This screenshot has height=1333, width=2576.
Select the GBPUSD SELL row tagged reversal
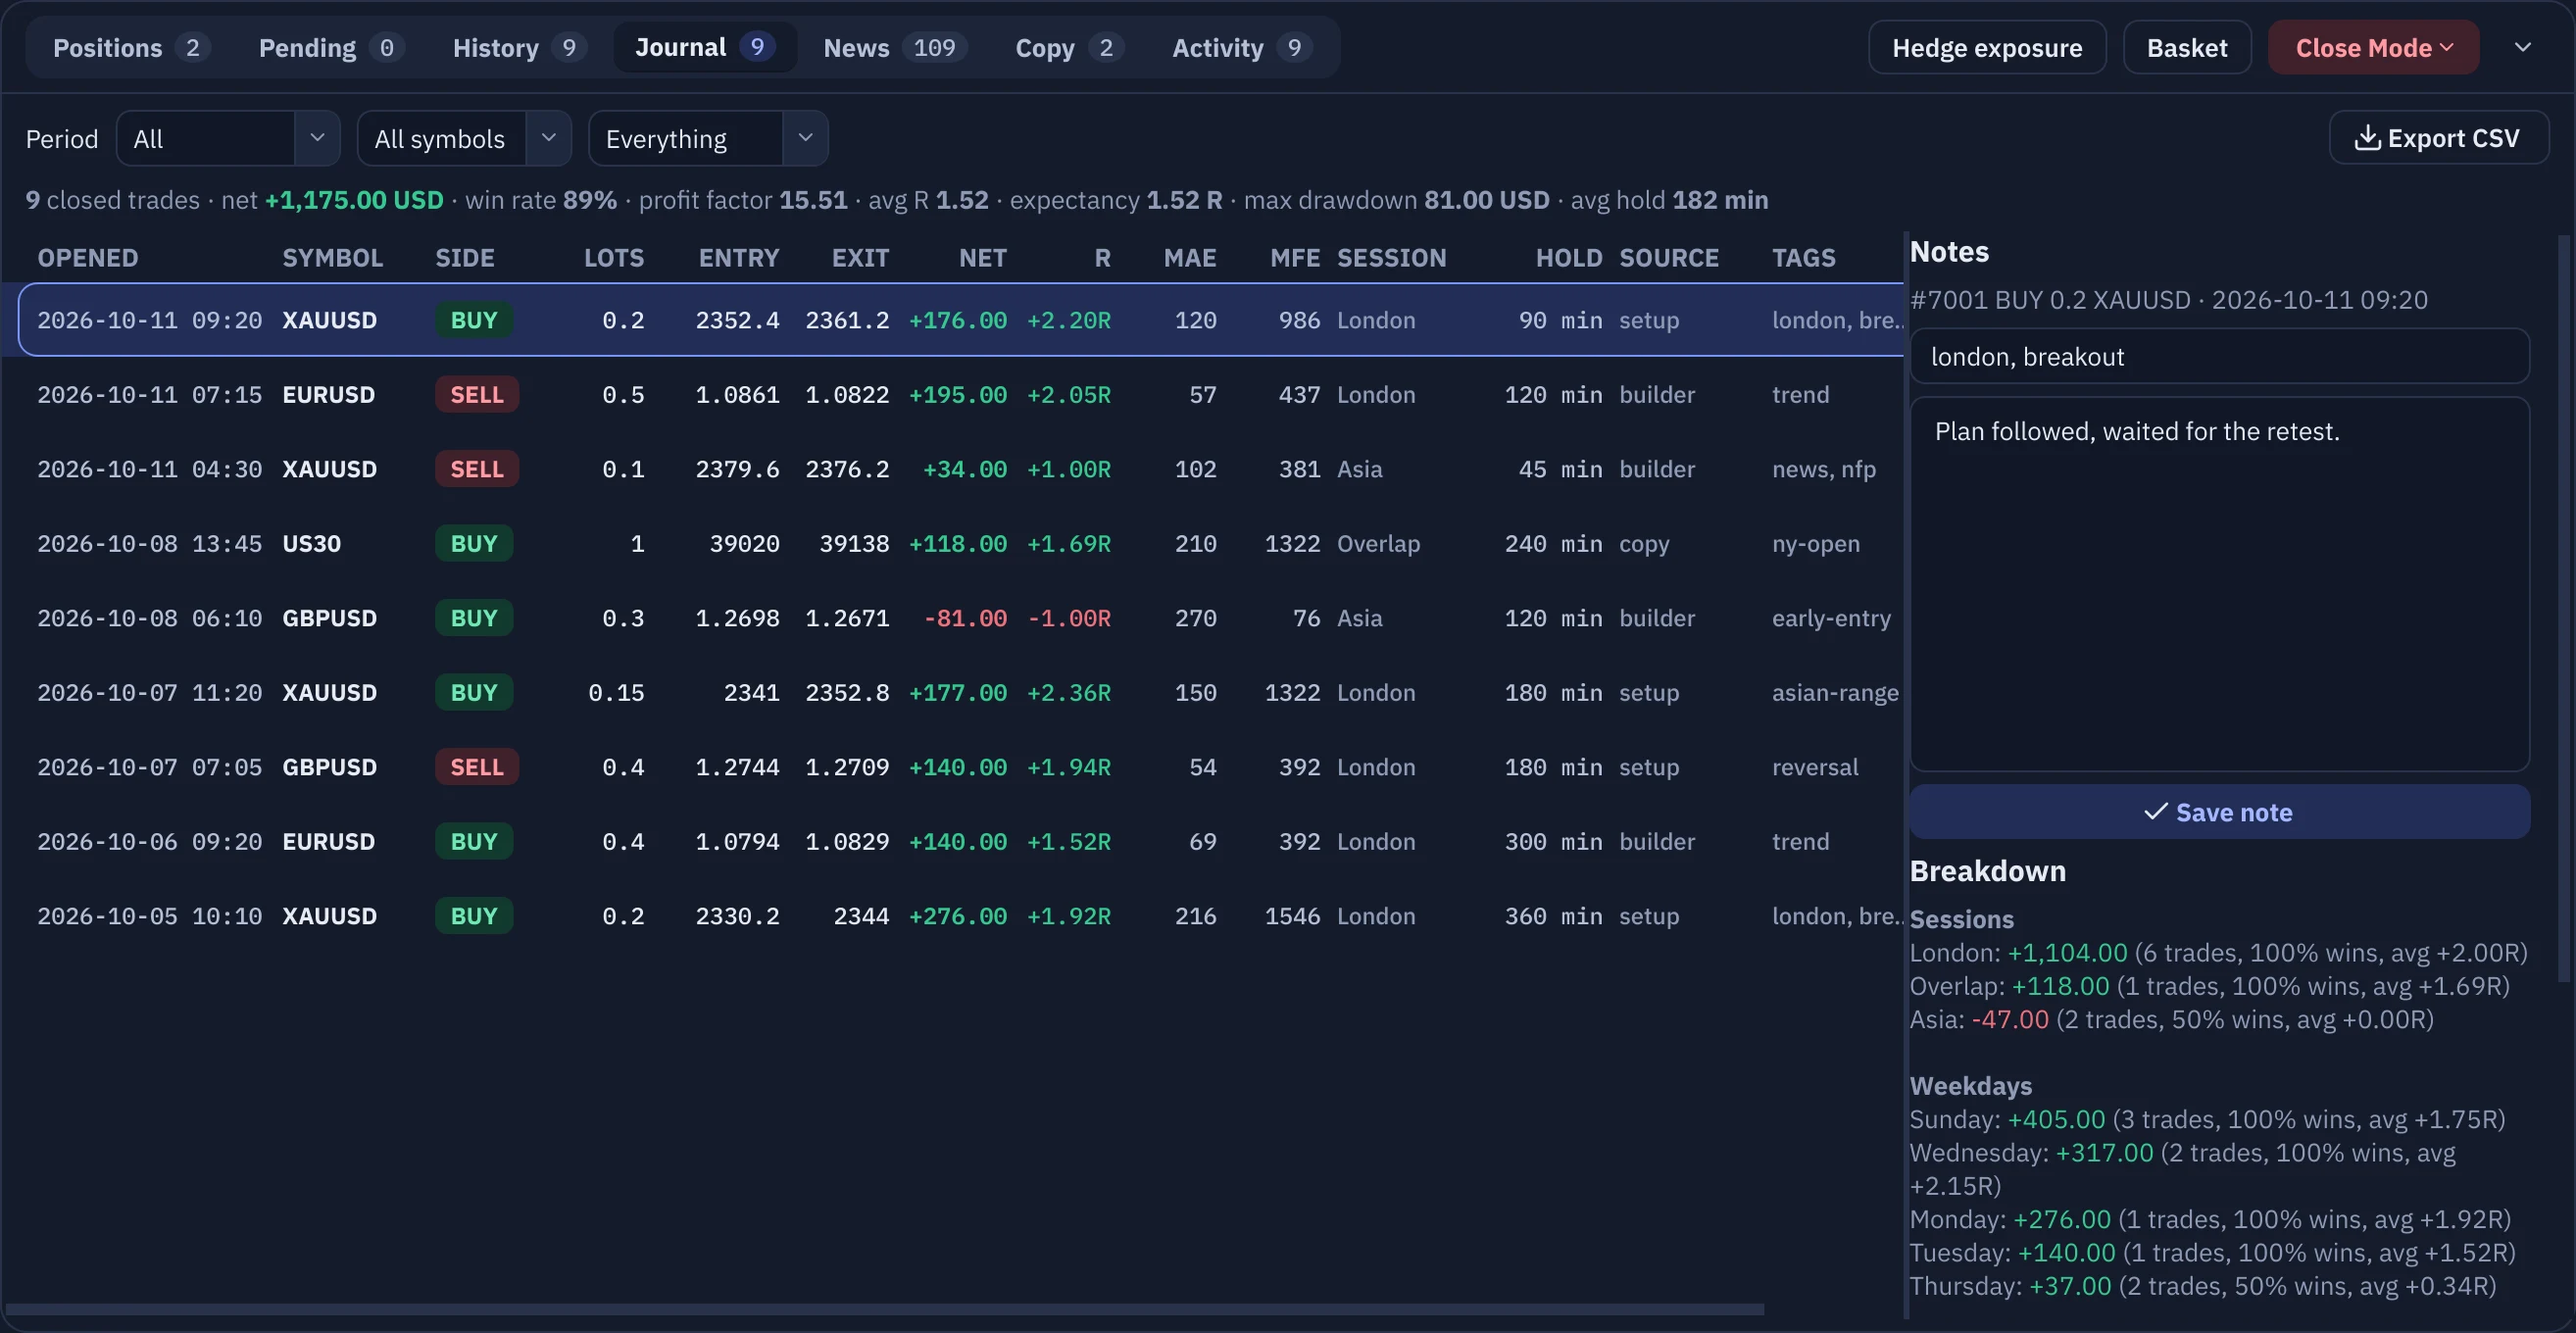tap(953, 767)
